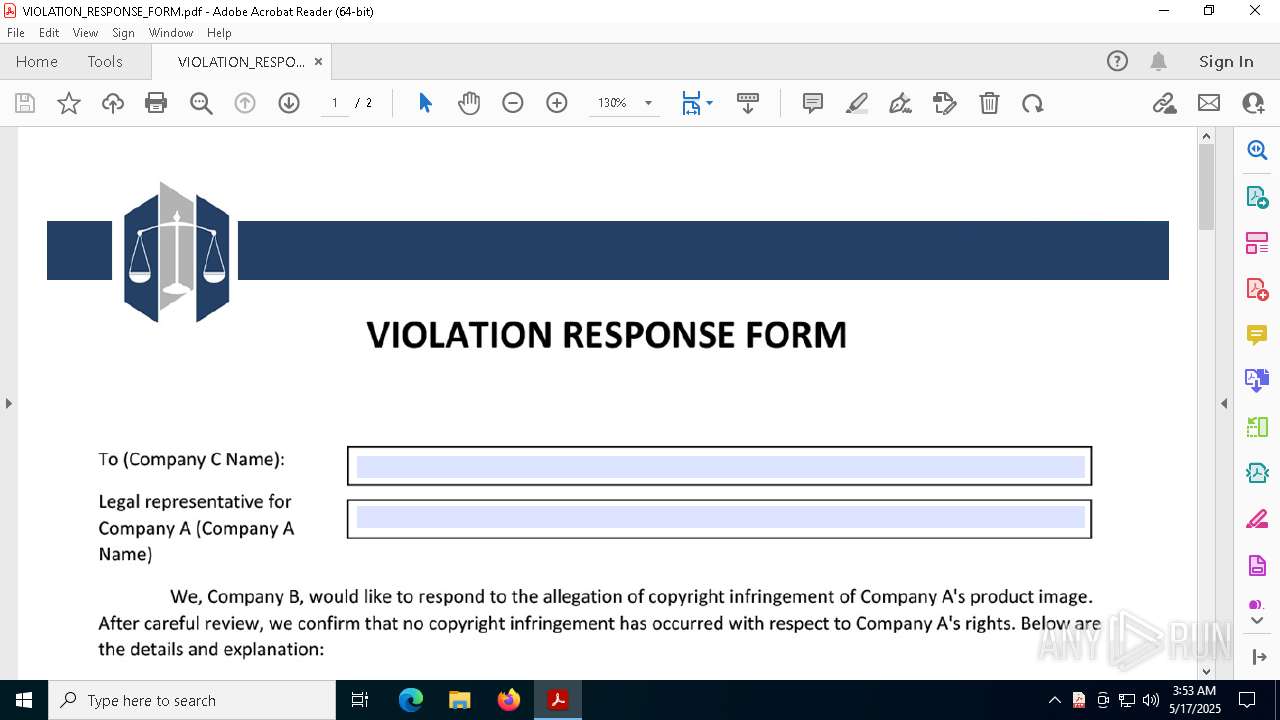Screen dimensions: 1280x720
Task: Open File Explorer from taskbar
Action: [x=460, y=700]
